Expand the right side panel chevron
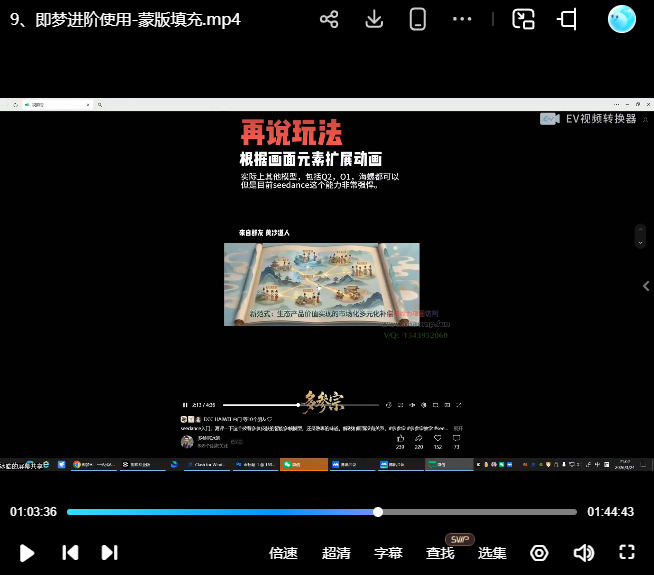 (x=645, y=286)
